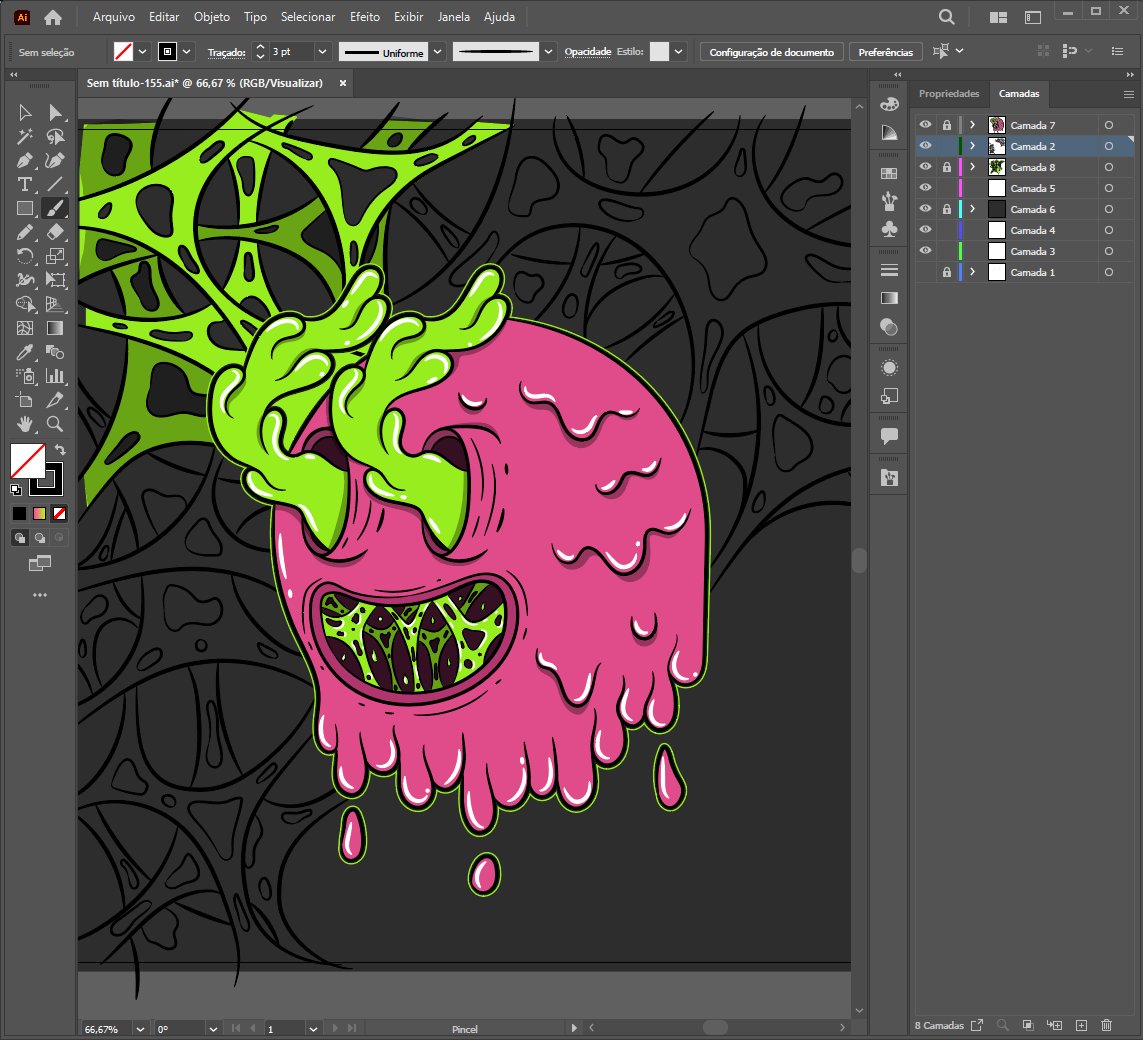The height and width of the screenshot is (1040, 1143).
Task: Click the Fill swatch in toolbox
Action: coord(28,461)
